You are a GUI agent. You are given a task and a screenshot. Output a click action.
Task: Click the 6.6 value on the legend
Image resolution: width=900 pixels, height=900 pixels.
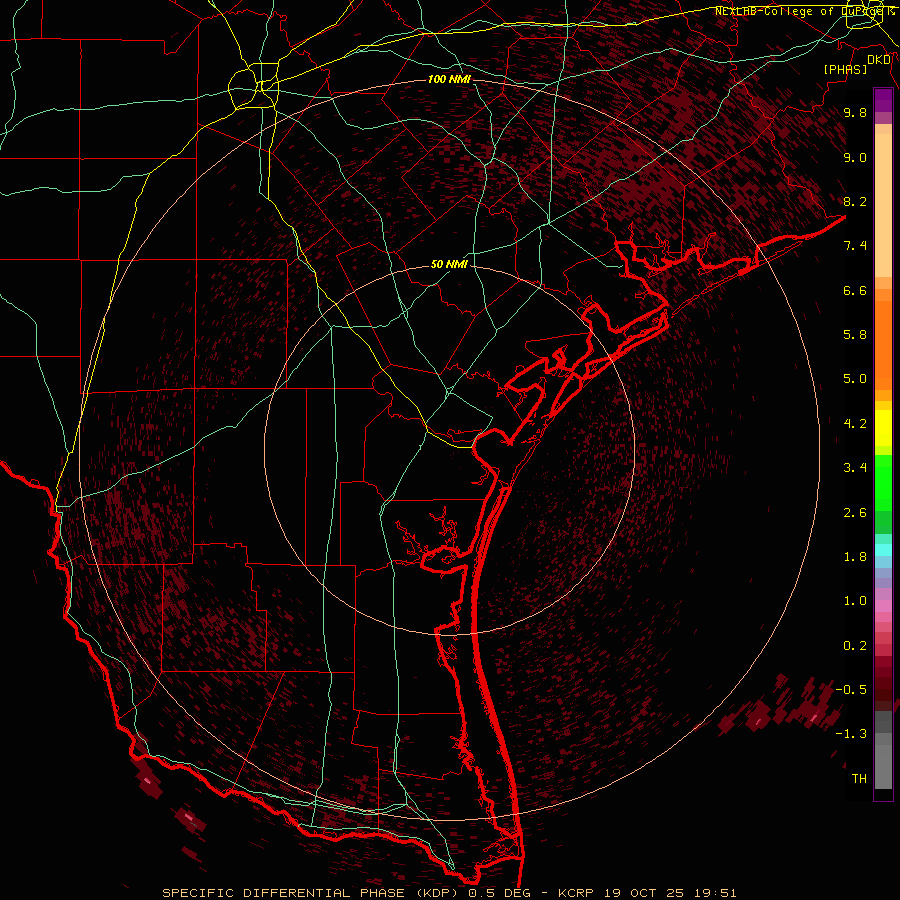point(855,290)
